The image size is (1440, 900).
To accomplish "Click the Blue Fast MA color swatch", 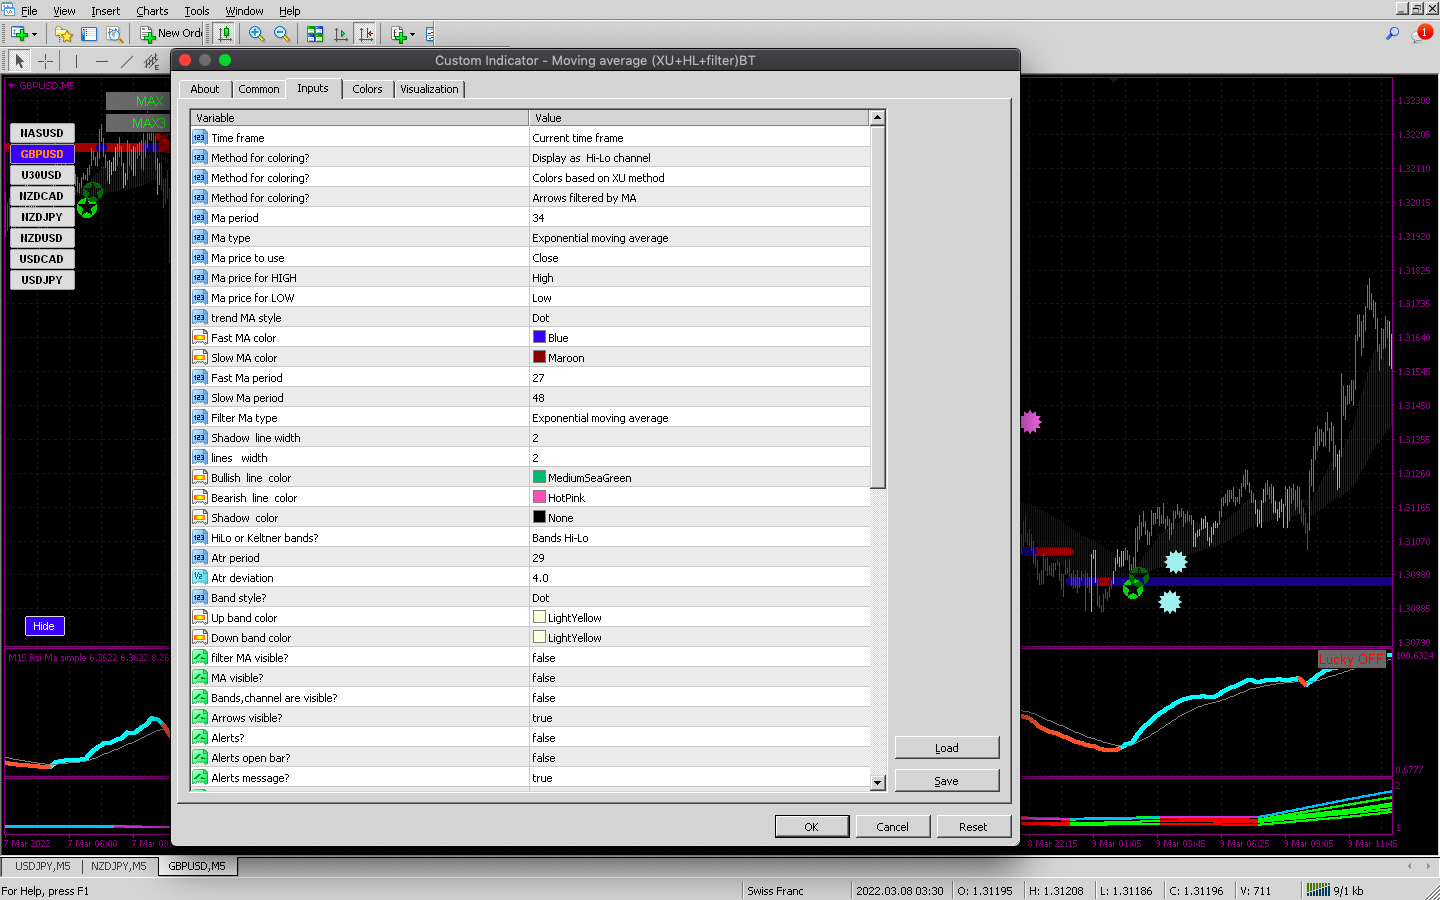I will point(539,337).
